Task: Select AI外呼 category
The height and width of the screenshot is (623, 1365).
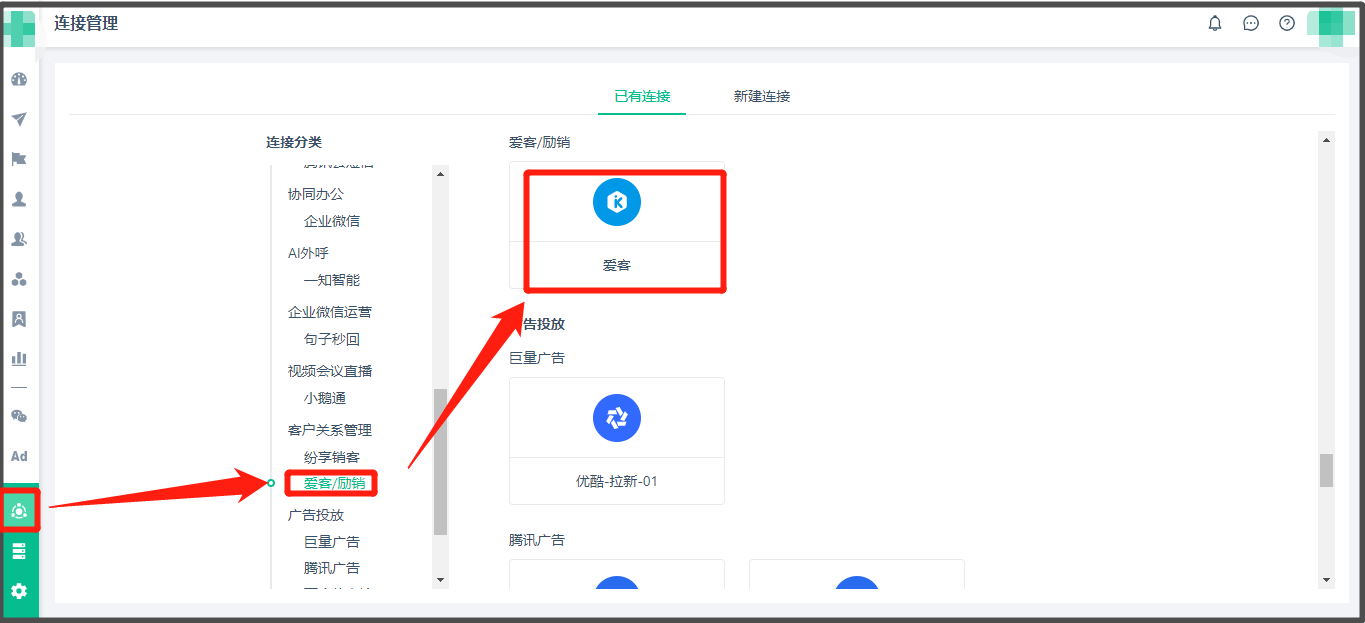Action: [308, 253]
